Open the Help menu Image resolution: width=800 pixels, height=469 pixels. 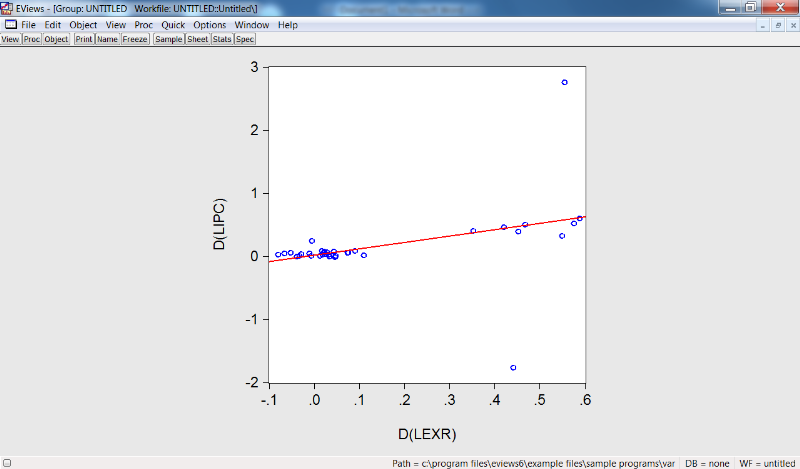pyautogui.click(x=288, y=25)
